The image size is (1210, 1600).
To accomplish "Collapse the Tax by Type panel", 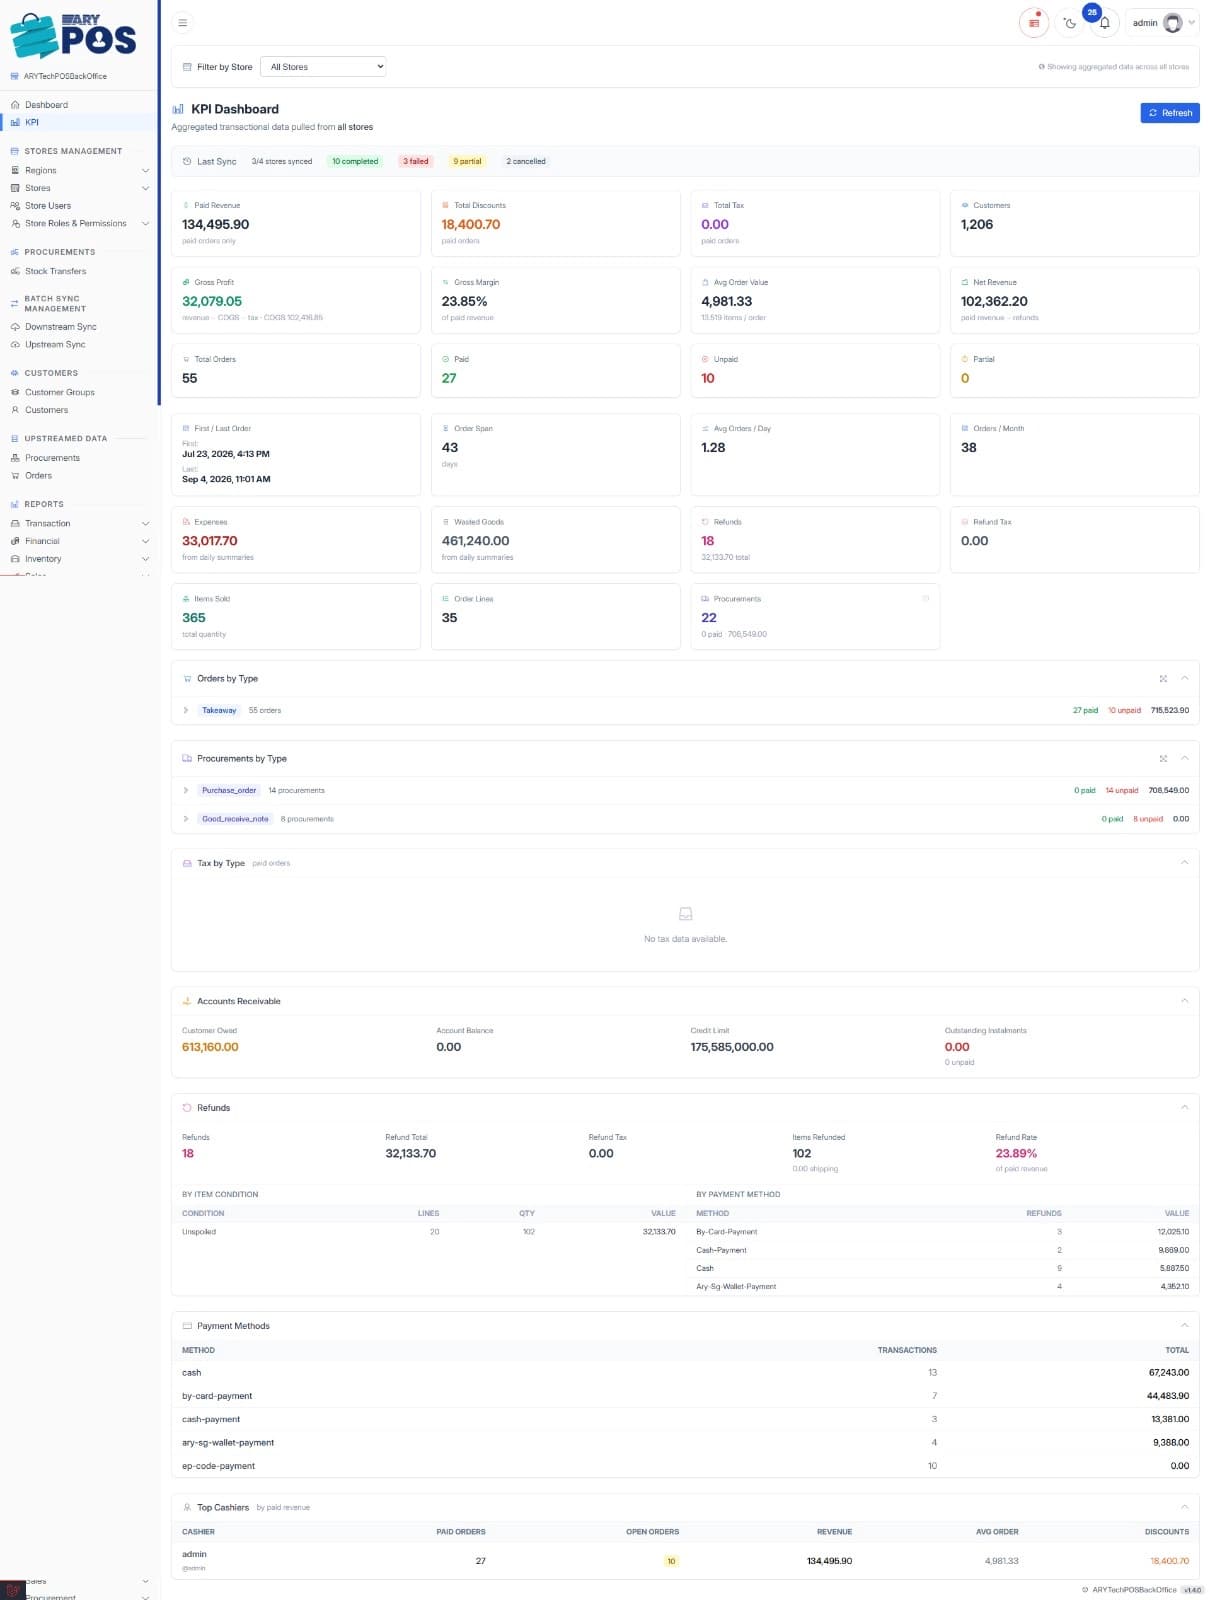I will coord(1185,862).
